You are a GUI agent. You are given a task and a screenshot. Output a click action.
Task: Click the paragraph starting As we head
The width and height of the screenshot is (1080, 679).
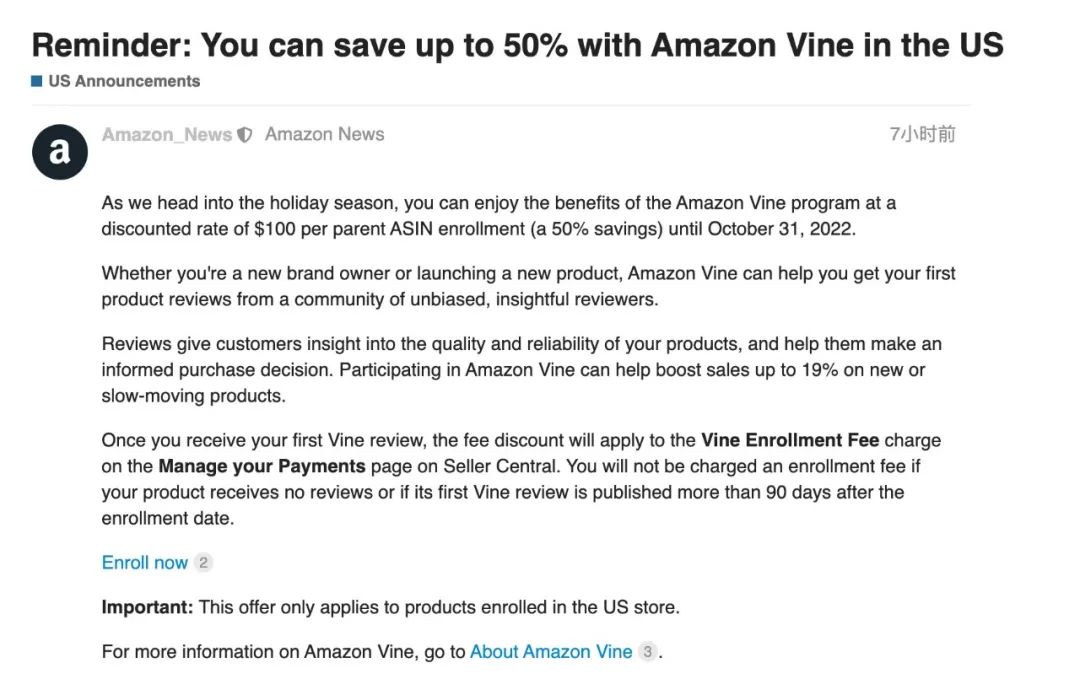(498, 216)
